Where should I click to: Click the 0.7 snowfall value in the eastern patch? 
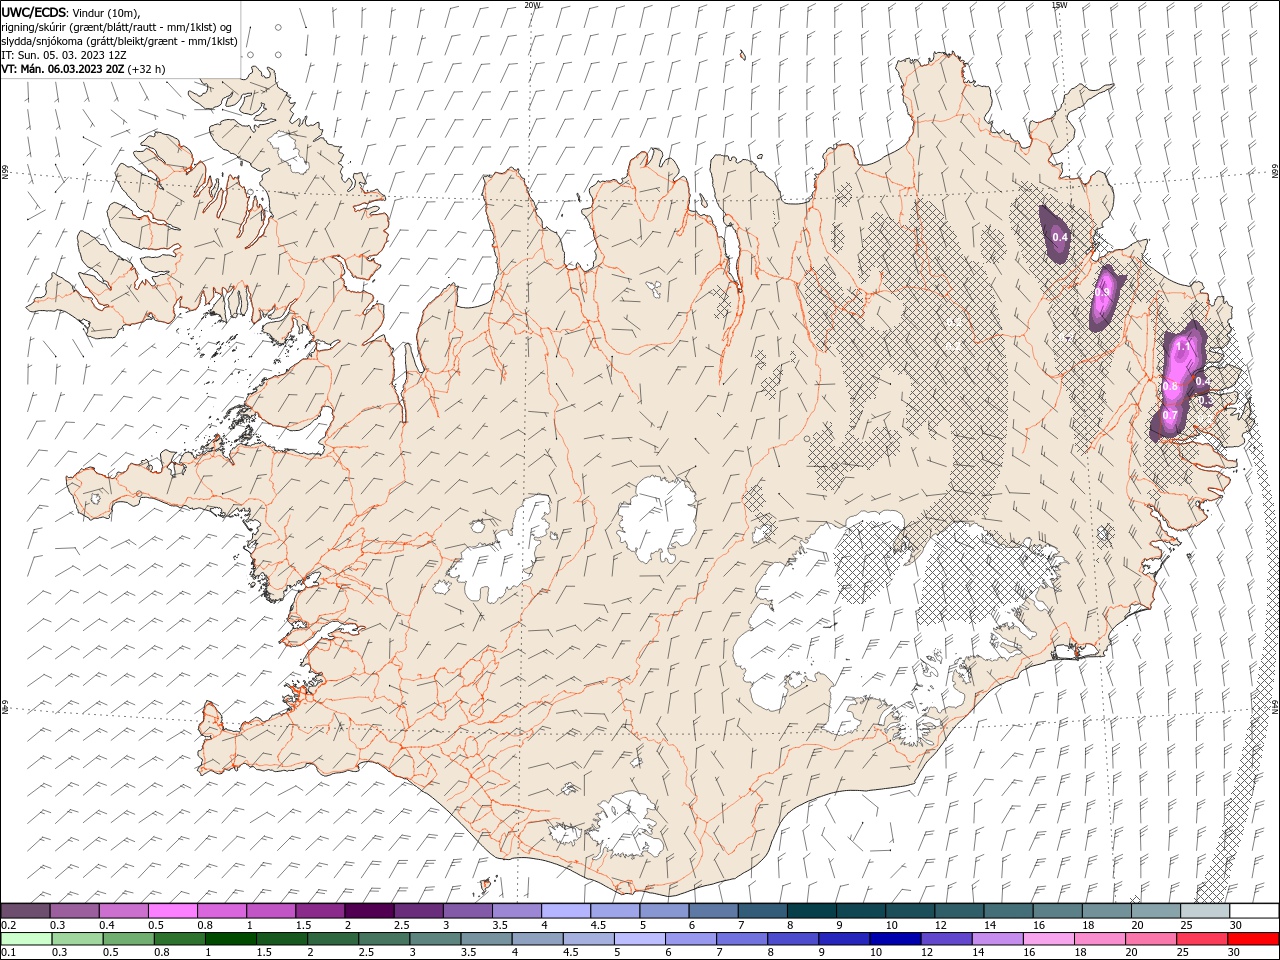(1170, 415)
